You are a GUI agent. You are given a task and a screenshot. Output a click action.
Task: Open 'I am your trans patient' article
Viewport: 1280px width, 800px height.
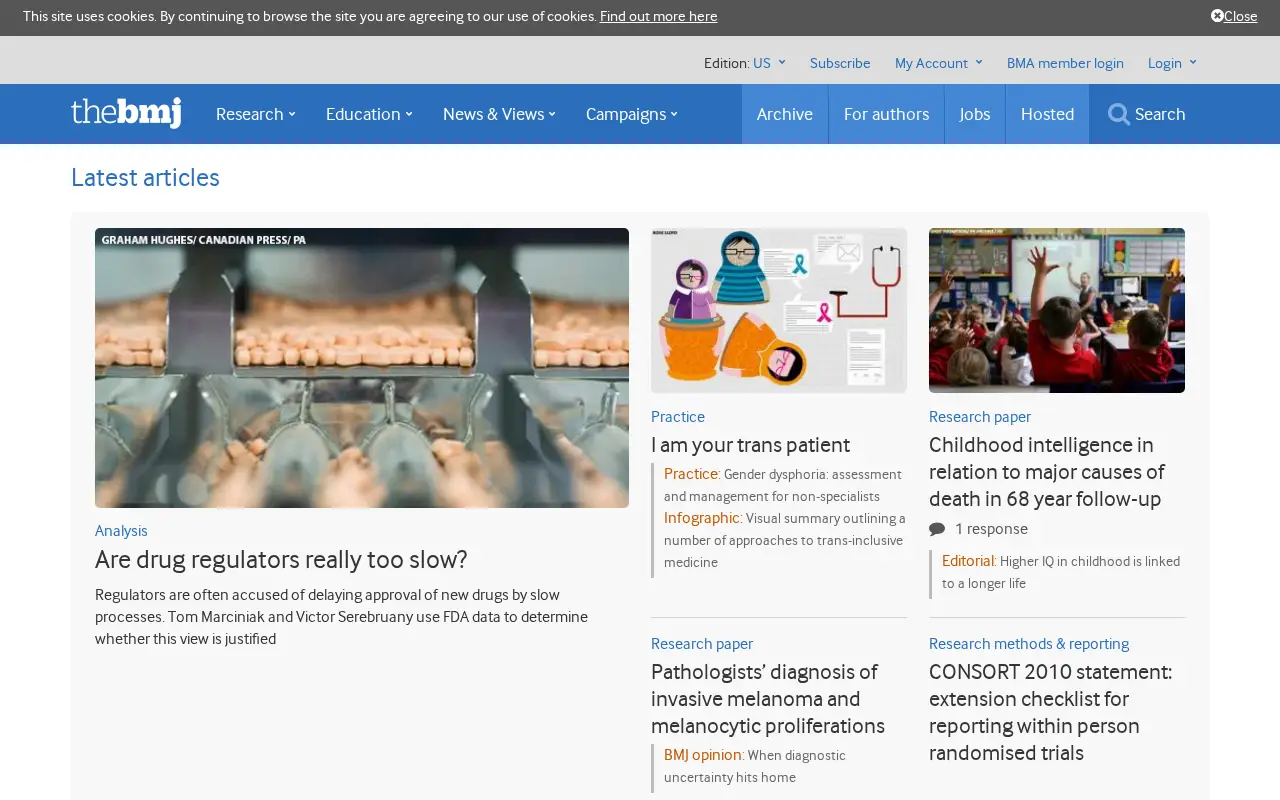750,445
